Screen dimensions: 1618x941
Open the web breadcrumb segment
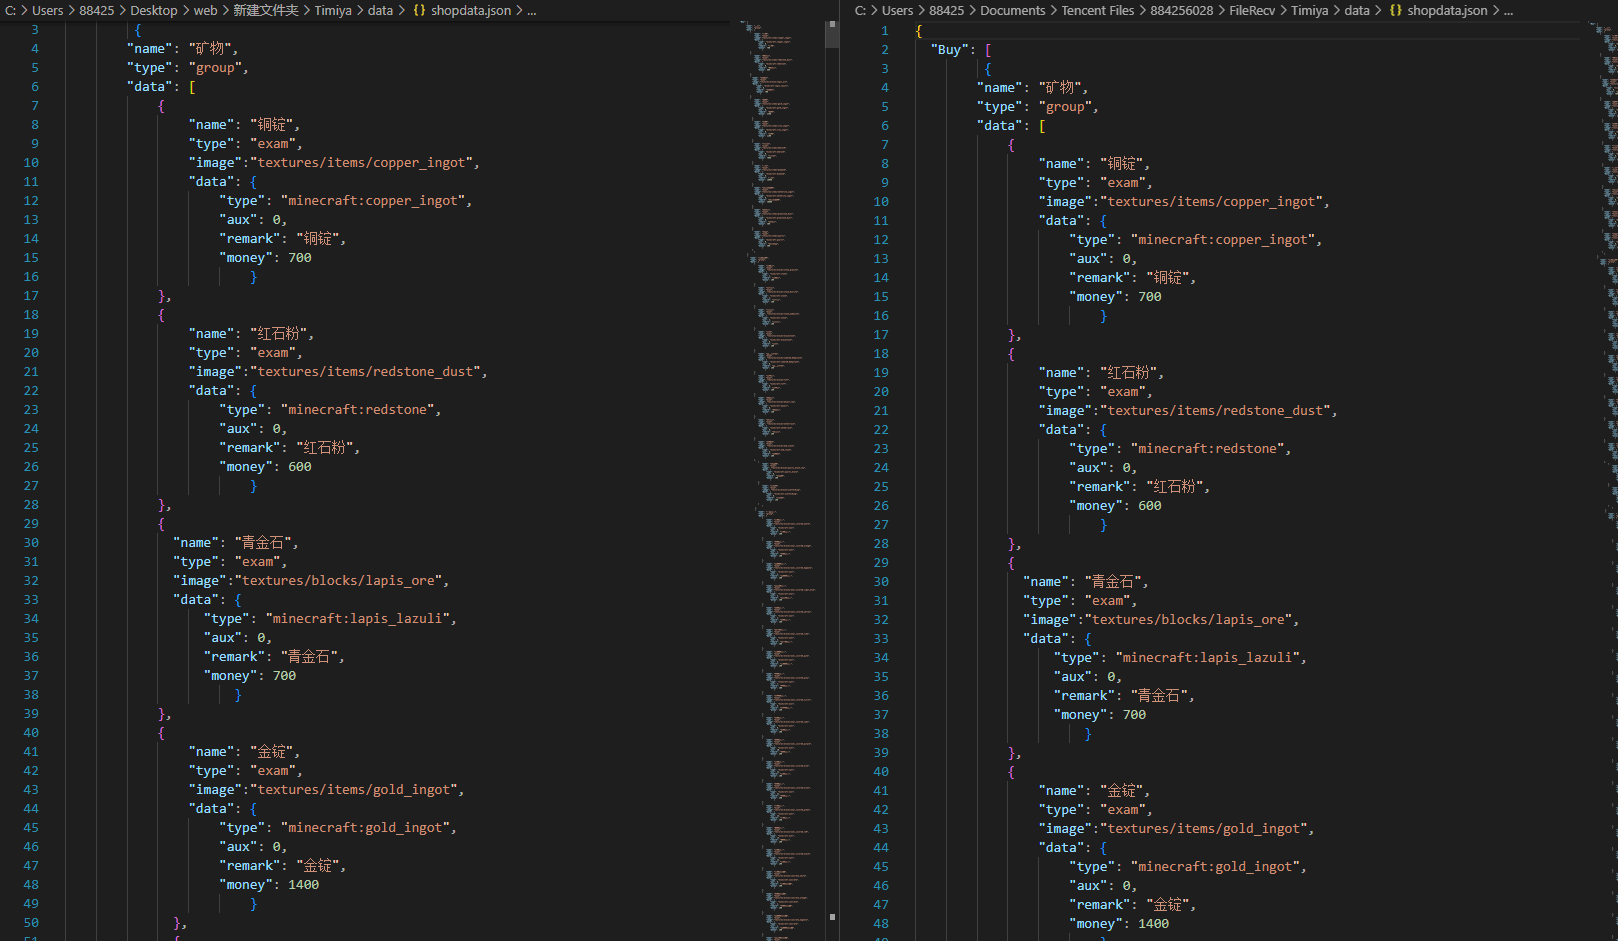tap(206, 10)
